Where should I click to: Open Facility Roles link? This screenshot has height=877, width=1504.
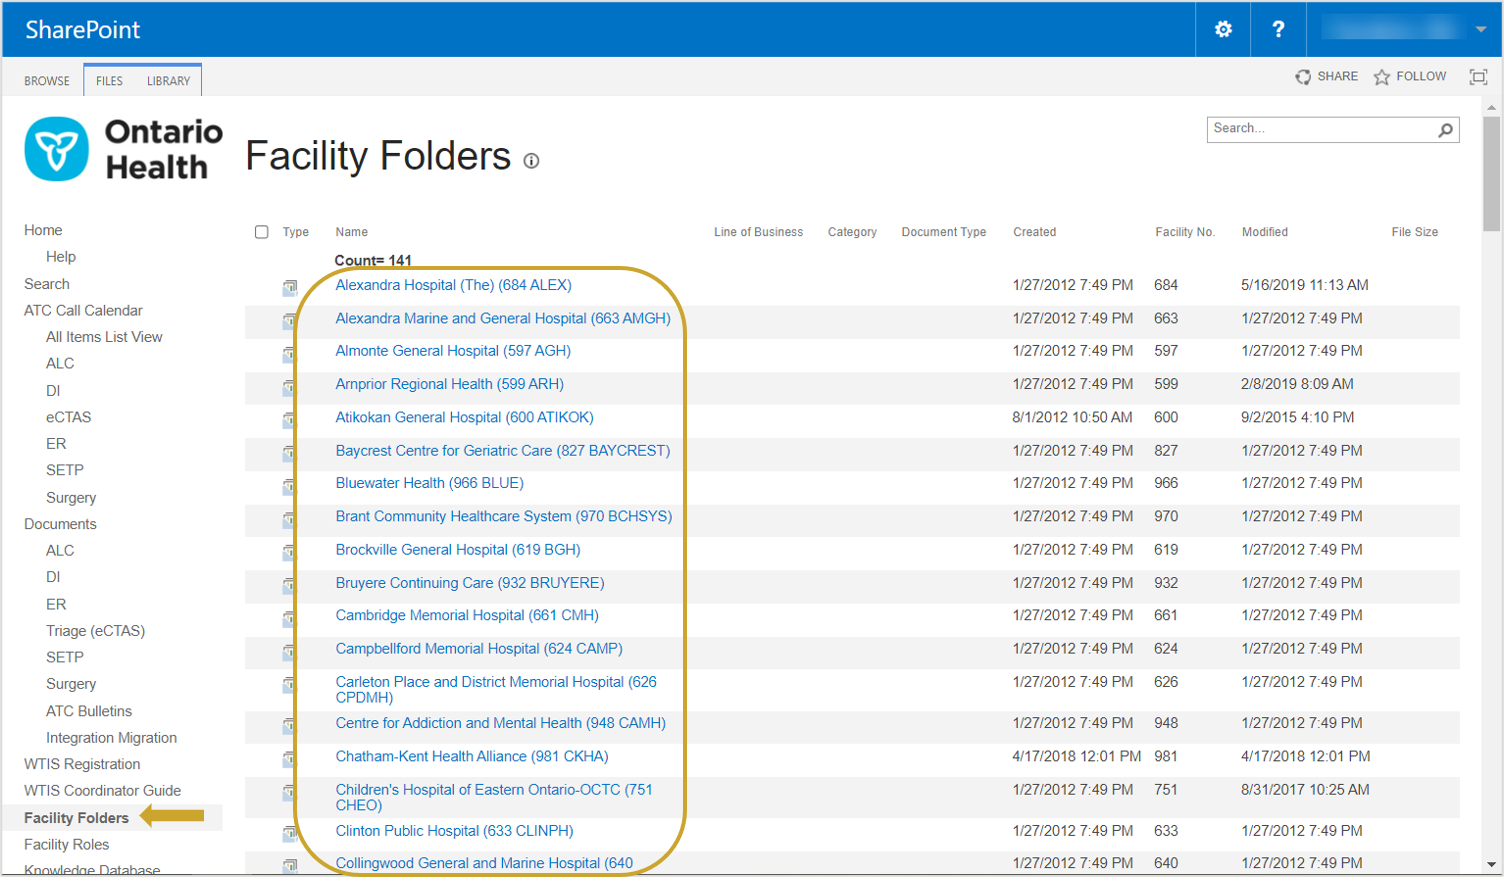click(x=66, y=845)
